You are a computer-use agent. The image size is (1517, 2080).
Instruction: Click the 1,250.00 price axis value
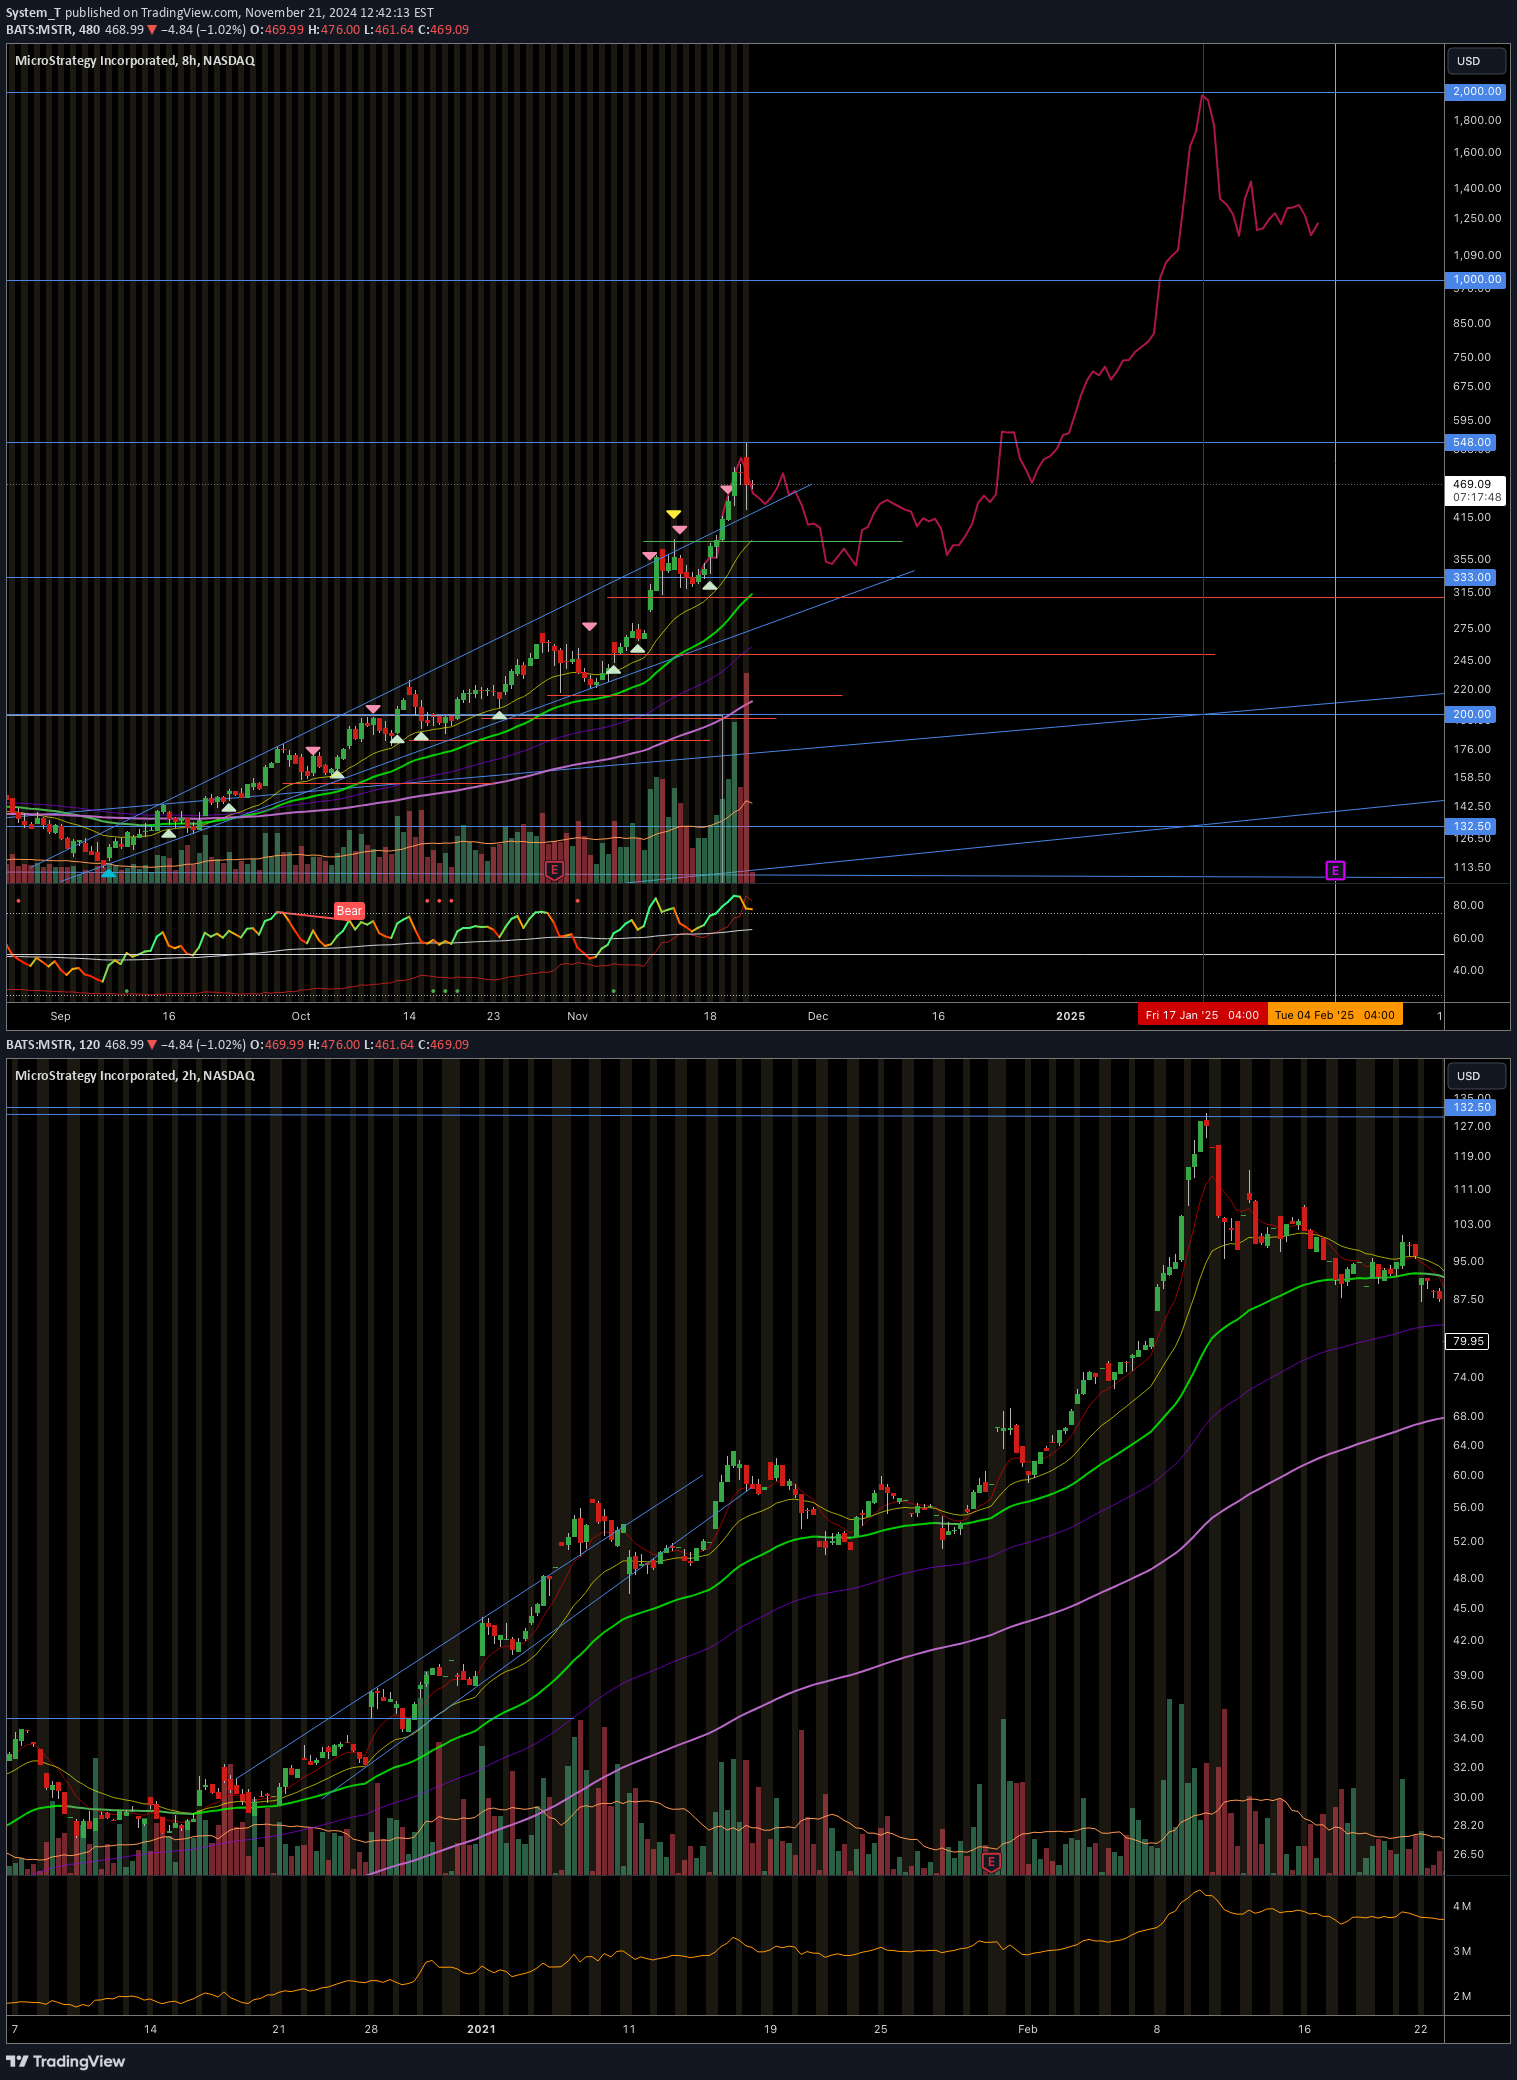(x=1477, y=218)
